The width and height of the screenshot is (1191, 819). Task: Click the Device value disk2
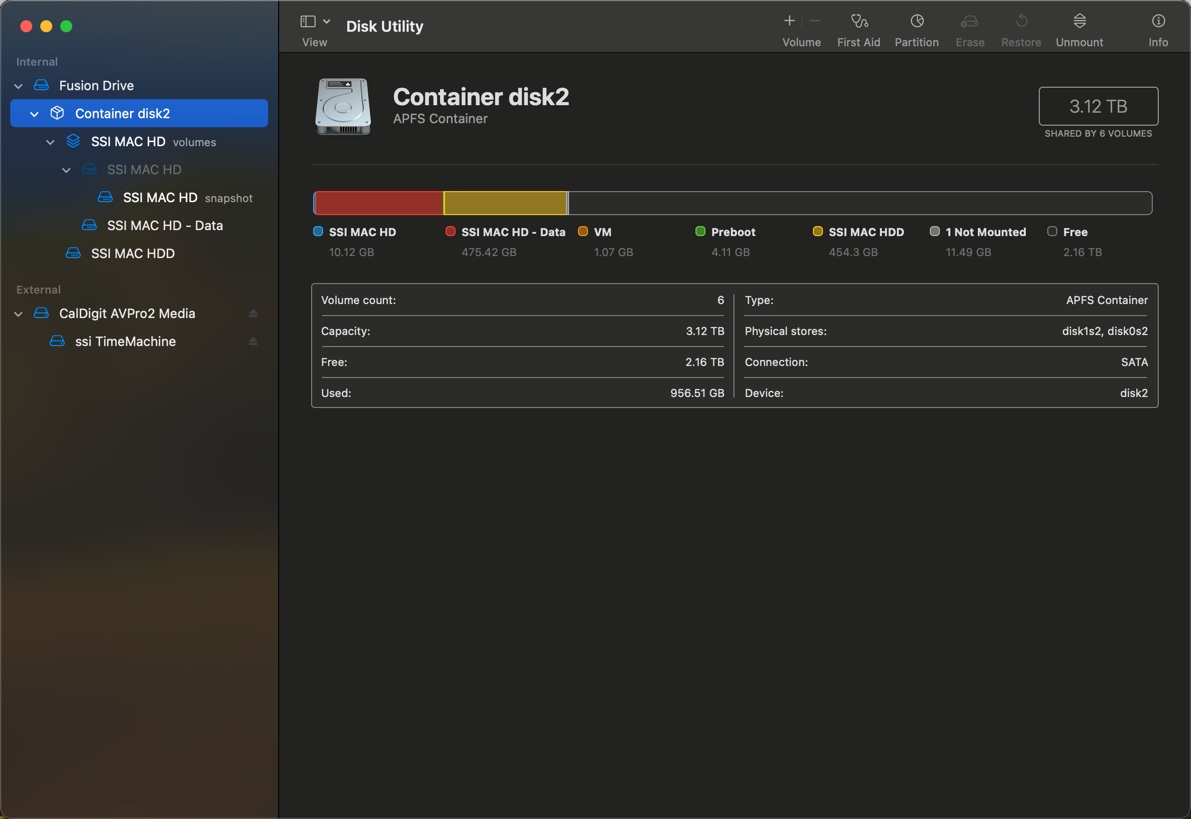1133,393
